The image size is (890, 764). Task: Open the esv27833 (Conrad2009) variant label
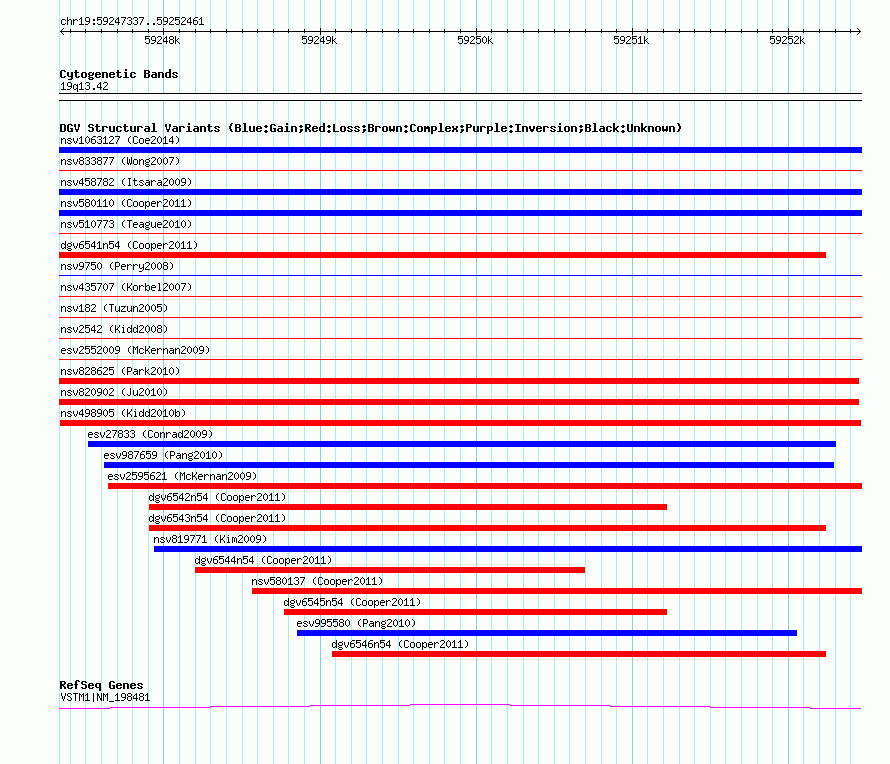150,434
